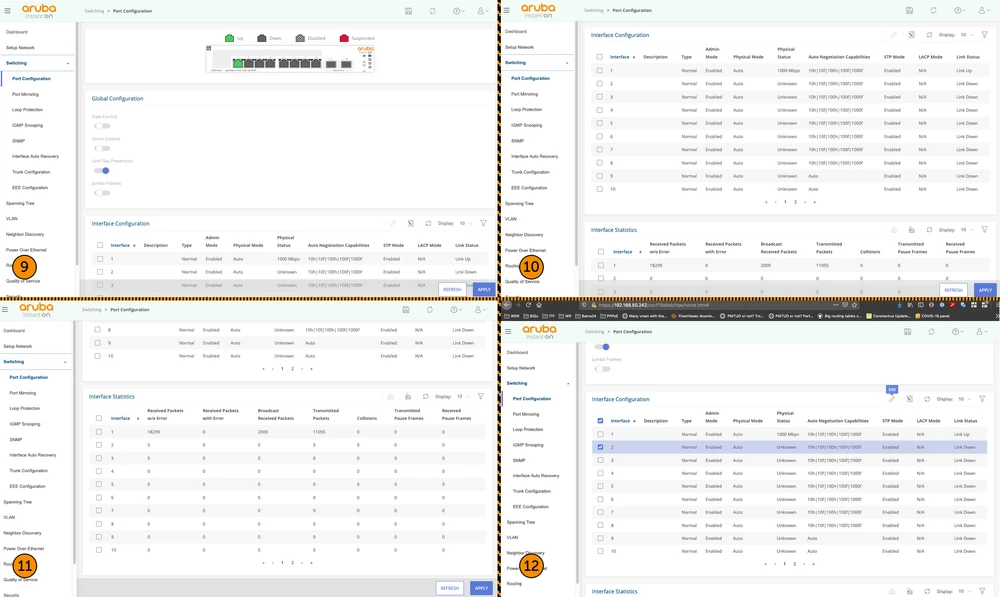Screen dimensions: 1000x597
Task: Click the save configuration icon in panel 10
Action: [x=908, y=11]
